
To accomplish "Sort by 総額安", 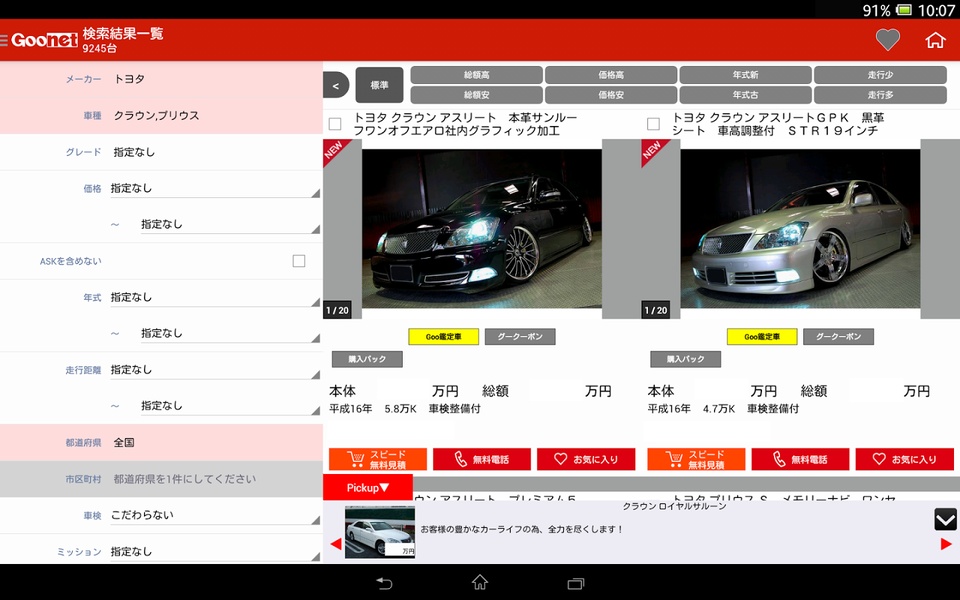I will pos(476,95).
